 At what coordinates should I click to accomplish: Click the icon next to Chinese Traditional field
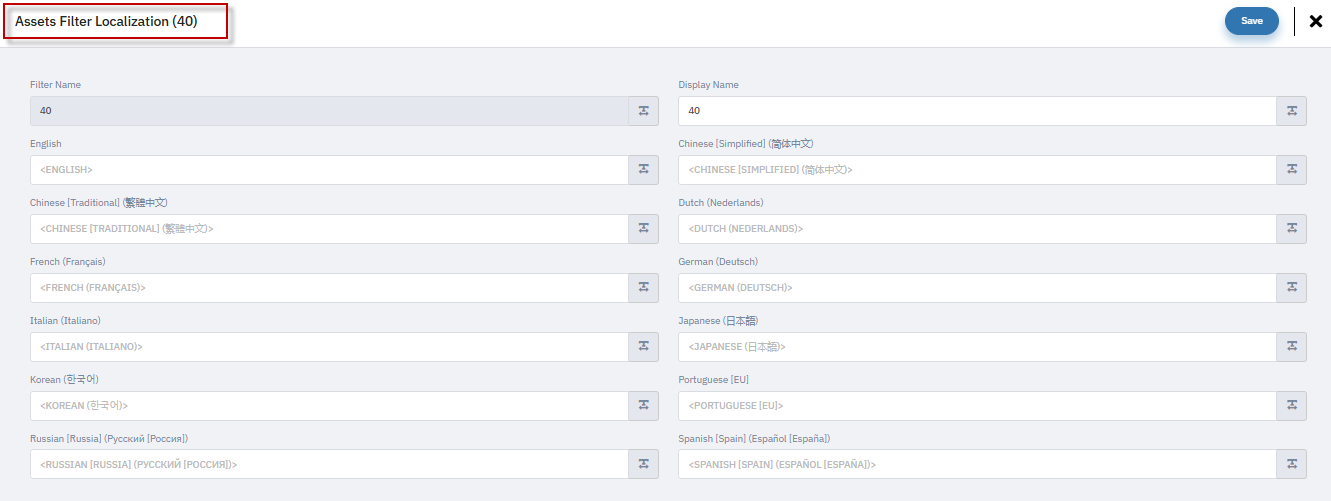click(643, 229)
